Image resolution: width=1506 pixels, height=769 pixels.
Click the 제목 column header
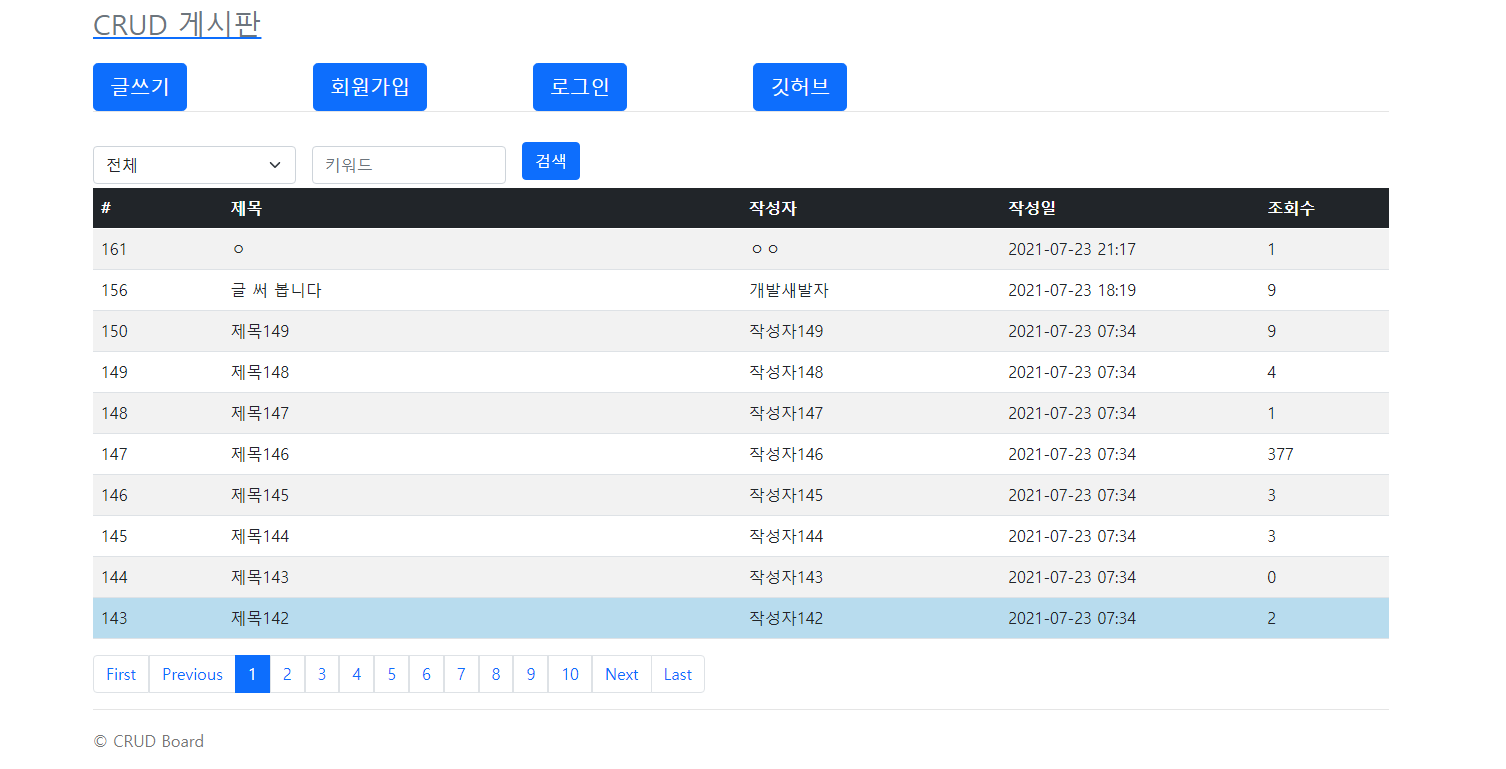coord(247,209)
